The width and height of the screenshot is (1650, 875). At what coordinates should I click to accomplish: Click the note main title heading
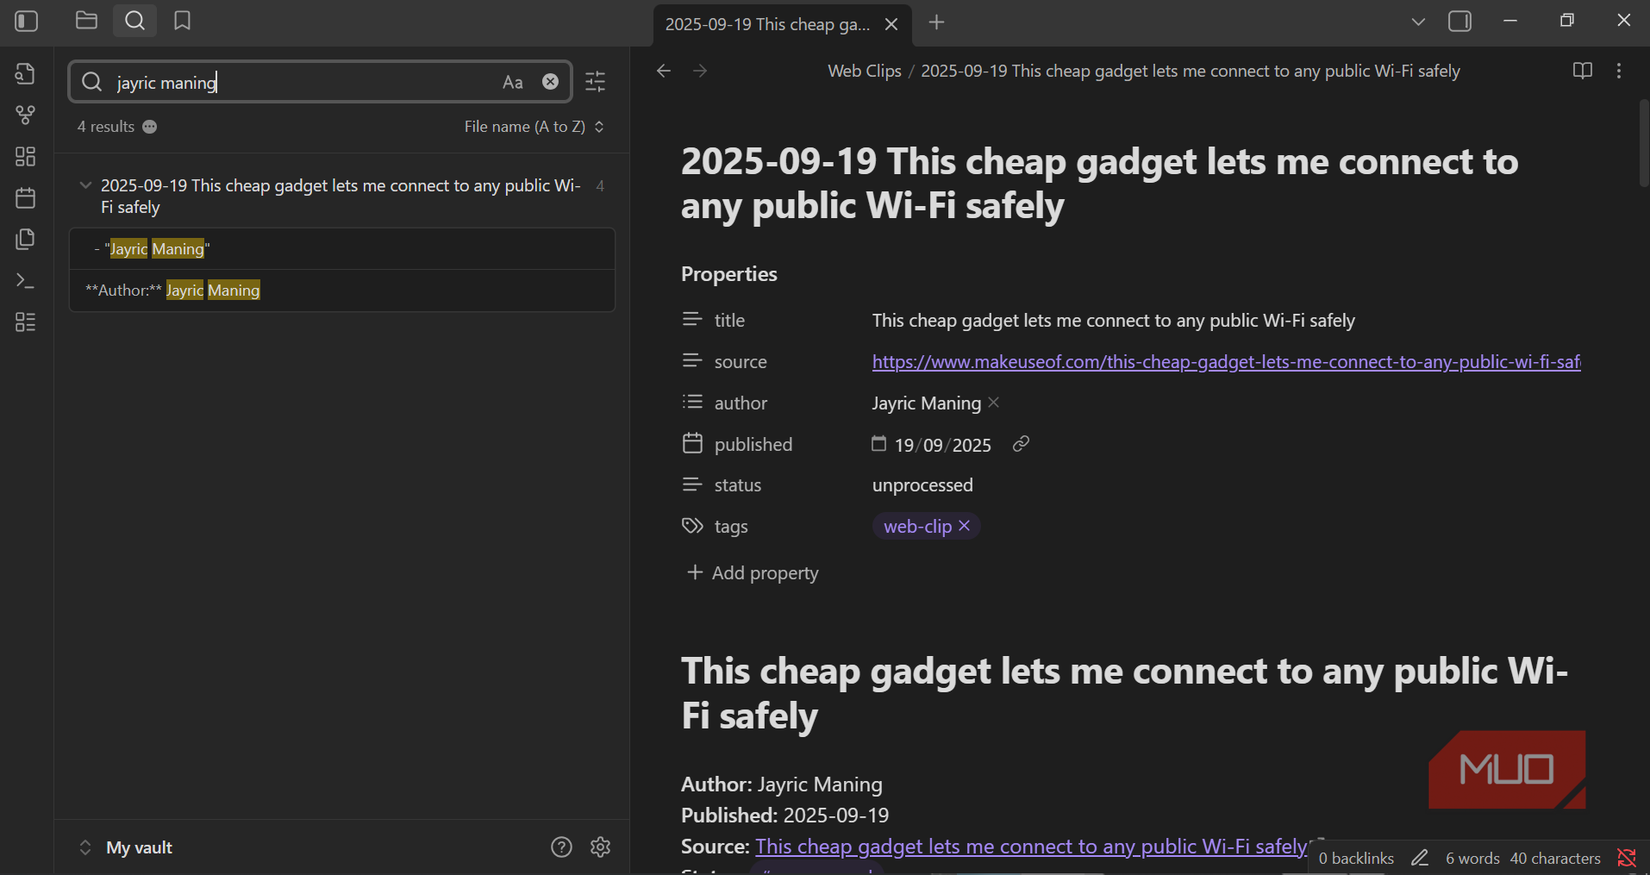click(1100, 183)
